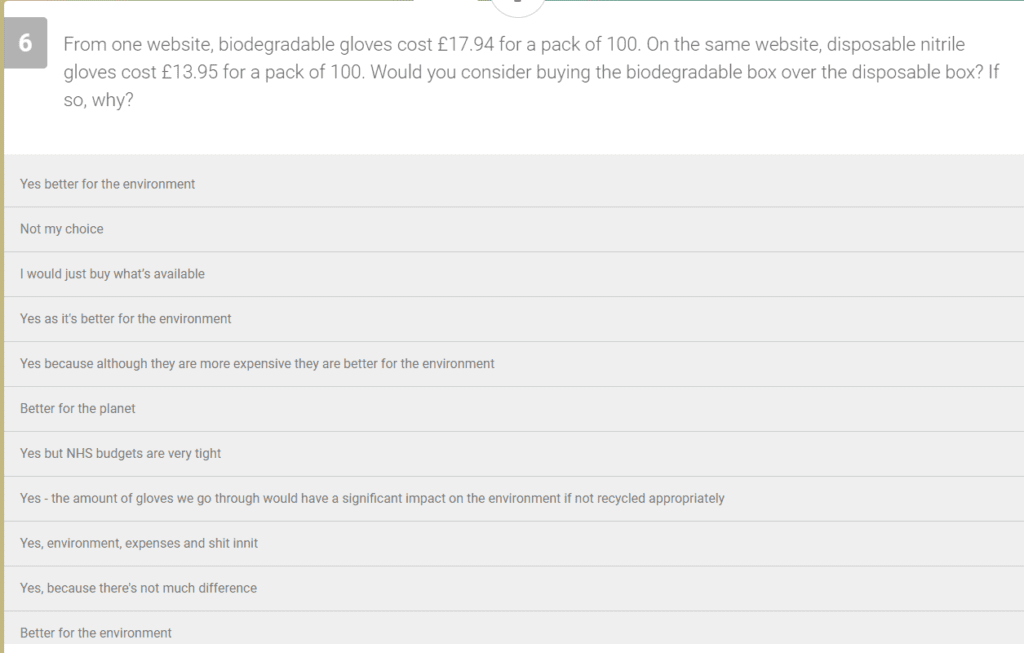Click the 'Better for the planet' response
Image resolution: width=1024 pixels, height=653 pixels.
[x=514, y=409]
